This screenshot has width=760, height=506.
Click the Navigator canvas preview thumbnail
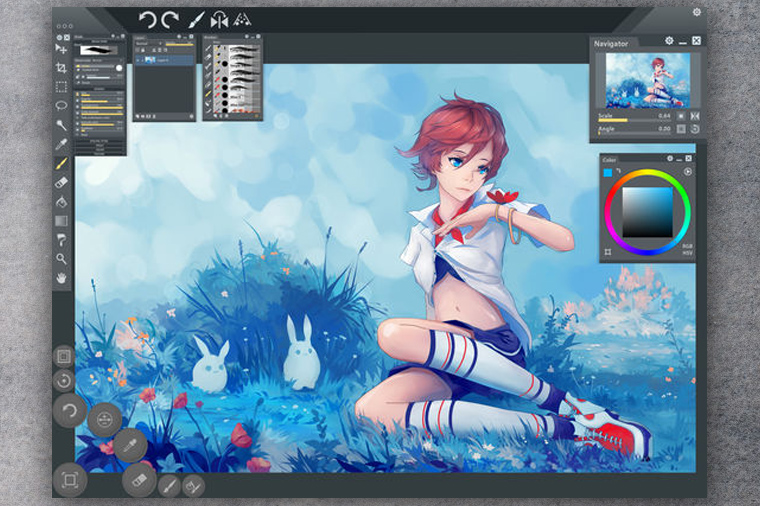coord(648,80)
